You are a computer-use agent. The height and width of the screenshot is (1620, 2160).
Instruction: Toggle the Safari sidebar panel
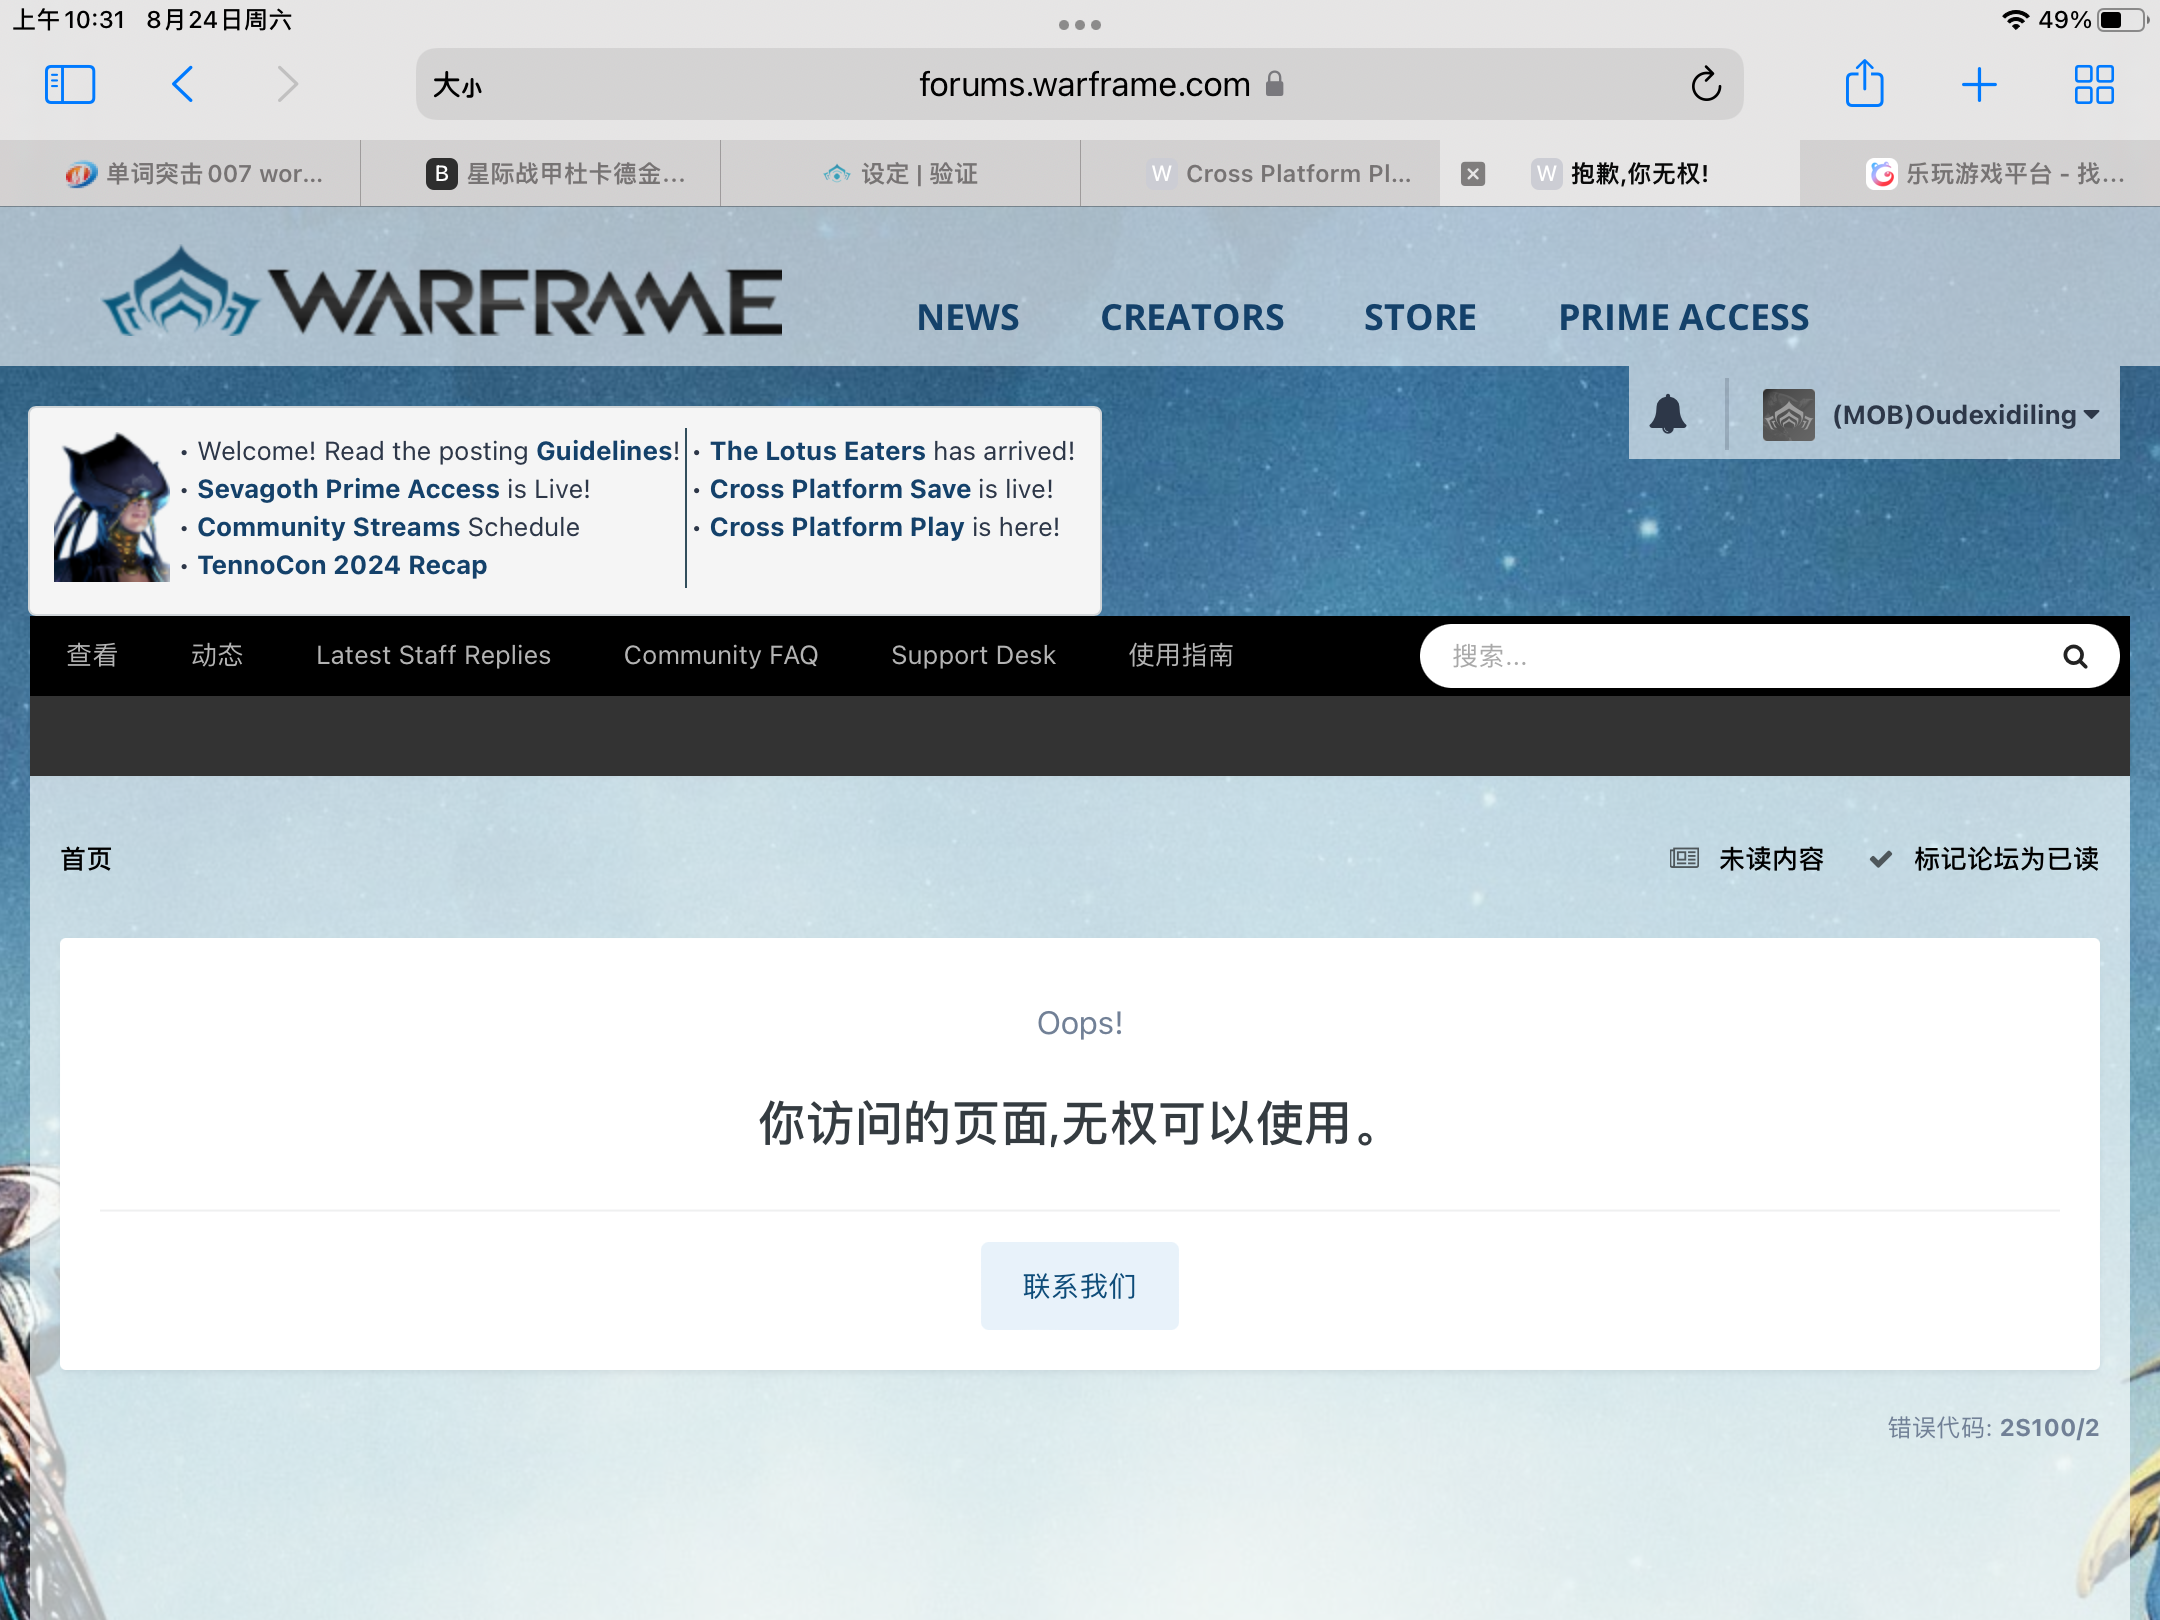click(x=70, y=85)
